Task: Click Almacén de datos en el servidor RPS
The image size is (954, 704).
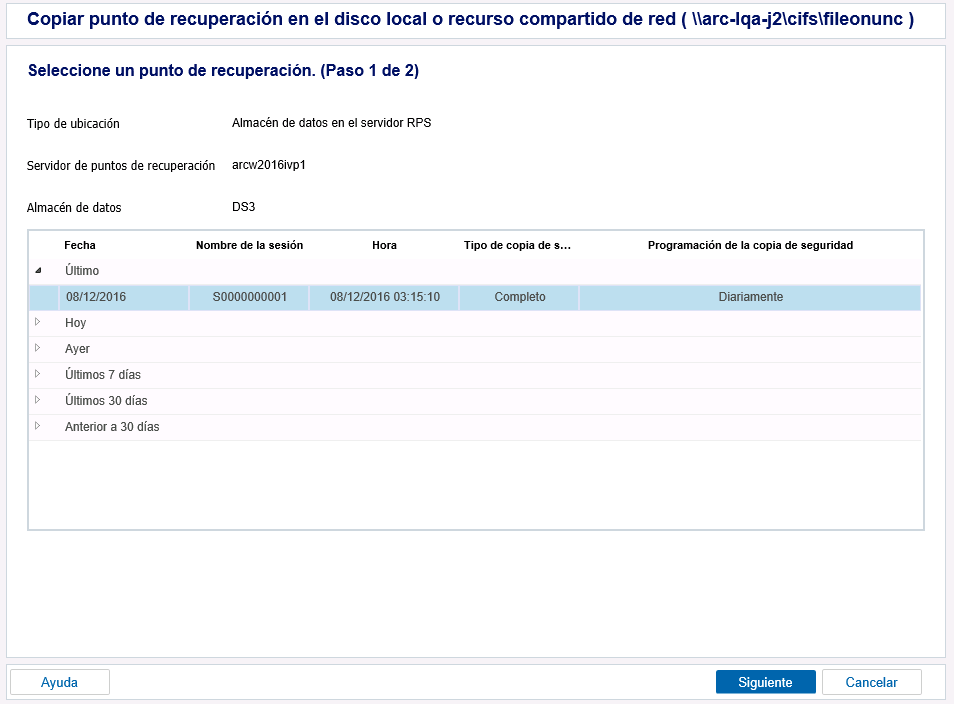Action: click(332, 123)
